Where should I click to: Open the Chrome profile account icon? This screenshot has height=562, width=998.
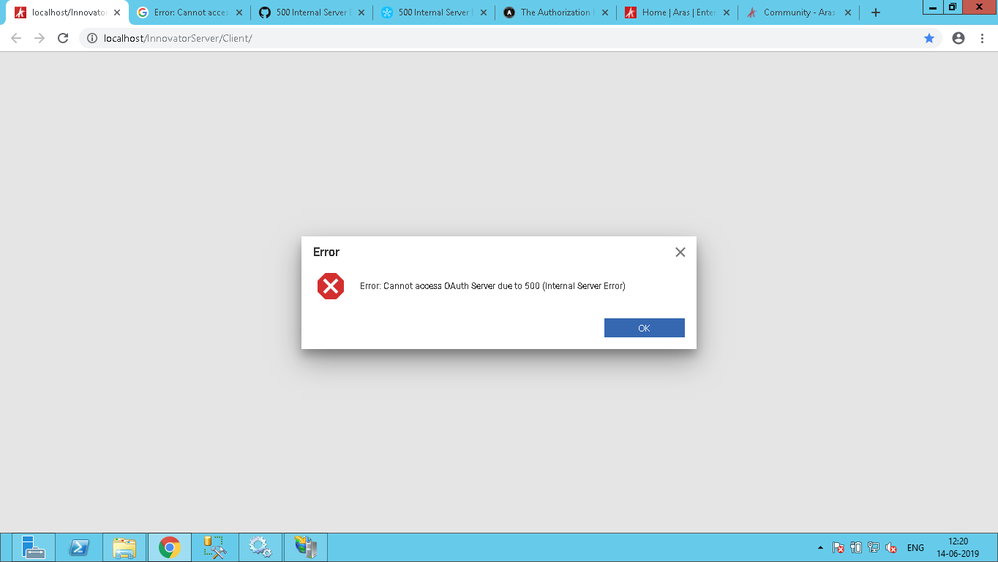click(958, 38)
